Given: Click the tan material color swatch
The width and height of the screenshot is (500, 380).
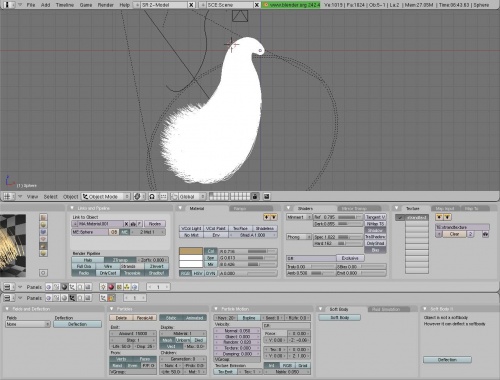Looking at the screenshot, I should click(x=191, y=251).
